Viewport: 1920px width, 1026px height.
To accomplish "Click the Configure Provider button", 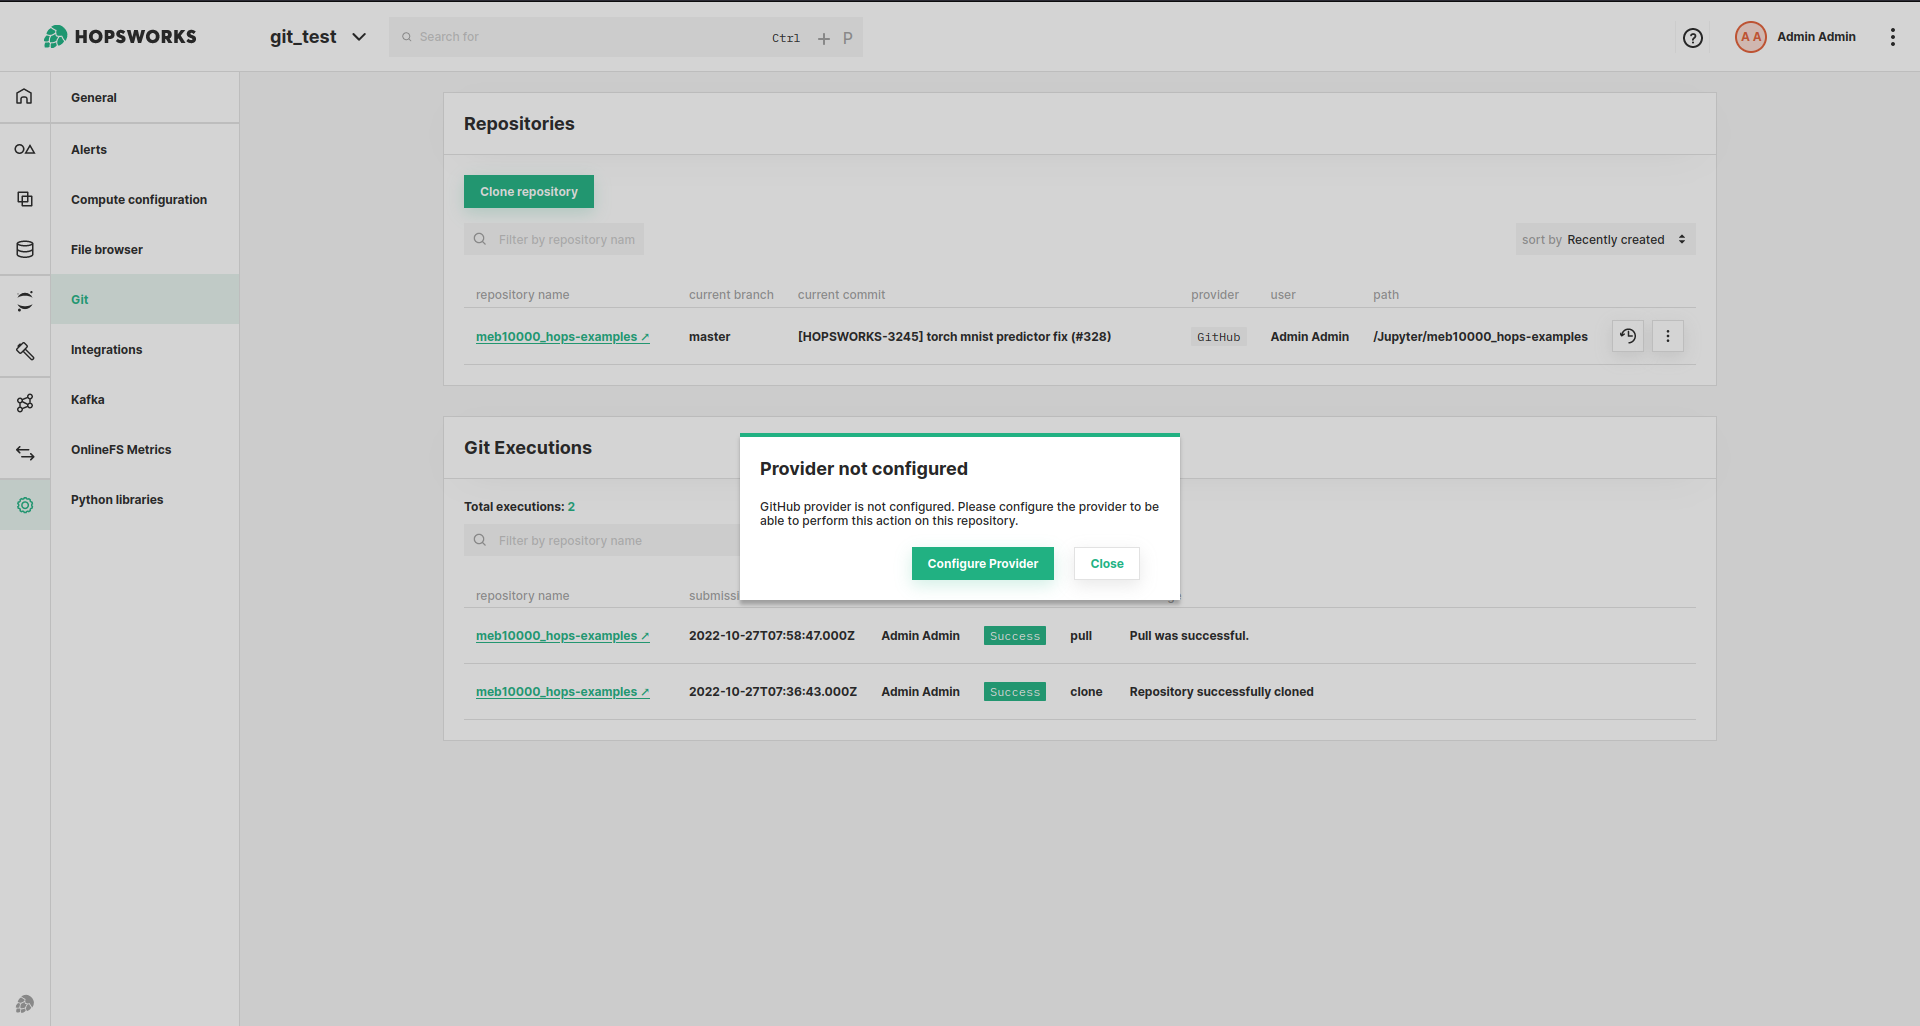I will pos(982,563).
